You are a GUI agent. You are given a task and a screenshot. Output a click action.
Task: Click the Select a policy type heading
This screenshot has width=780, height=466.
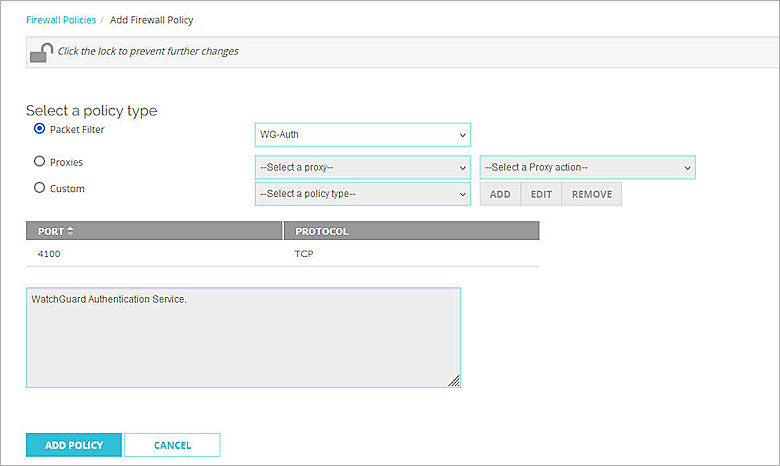(x=92, y=110)
